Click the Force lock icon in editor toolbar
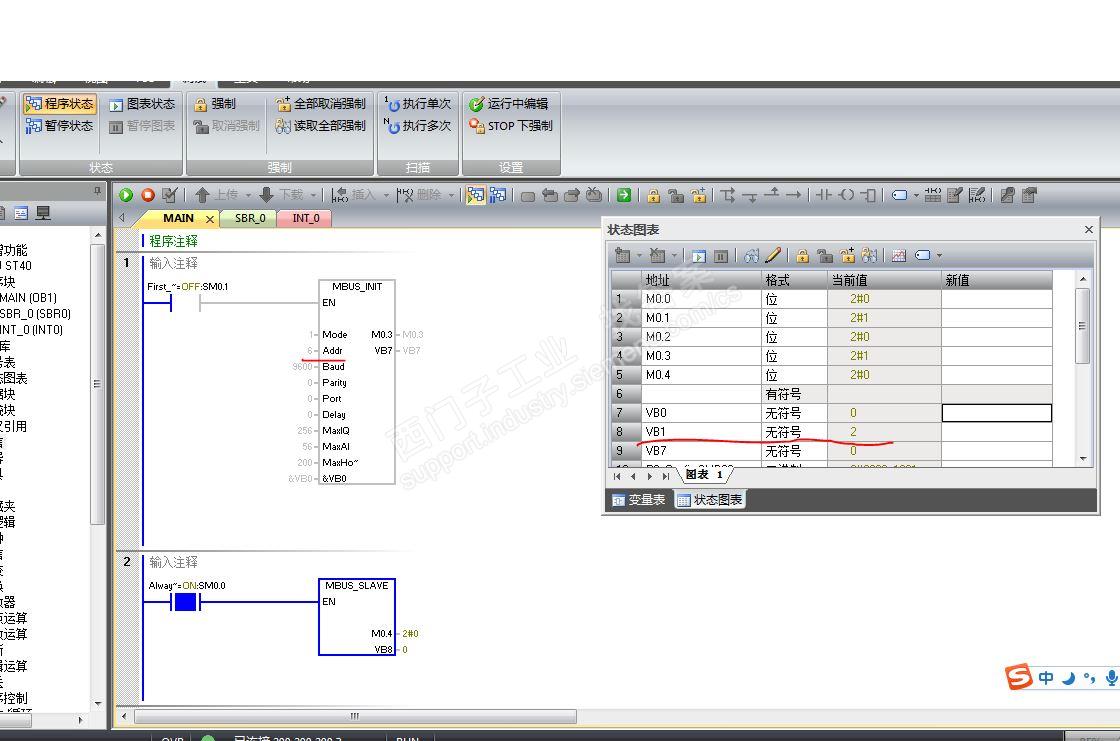Image resolution: width=1120 pixels, height=741 pixels. [653, 195]
